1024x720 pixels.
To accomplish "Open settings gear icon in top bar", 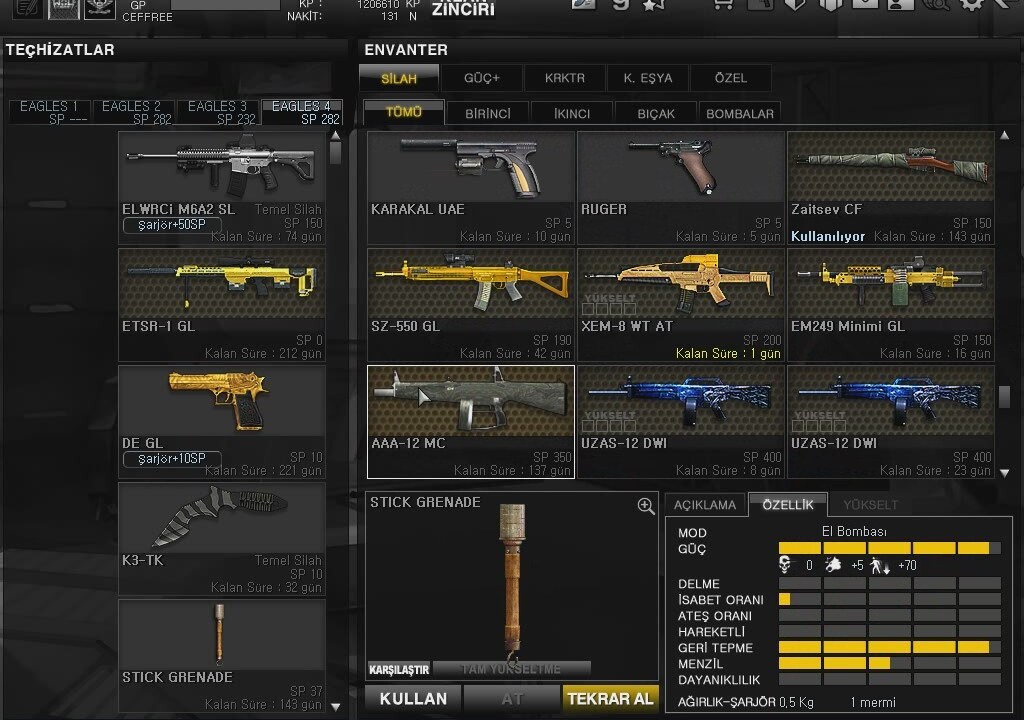I will [971, 5].
